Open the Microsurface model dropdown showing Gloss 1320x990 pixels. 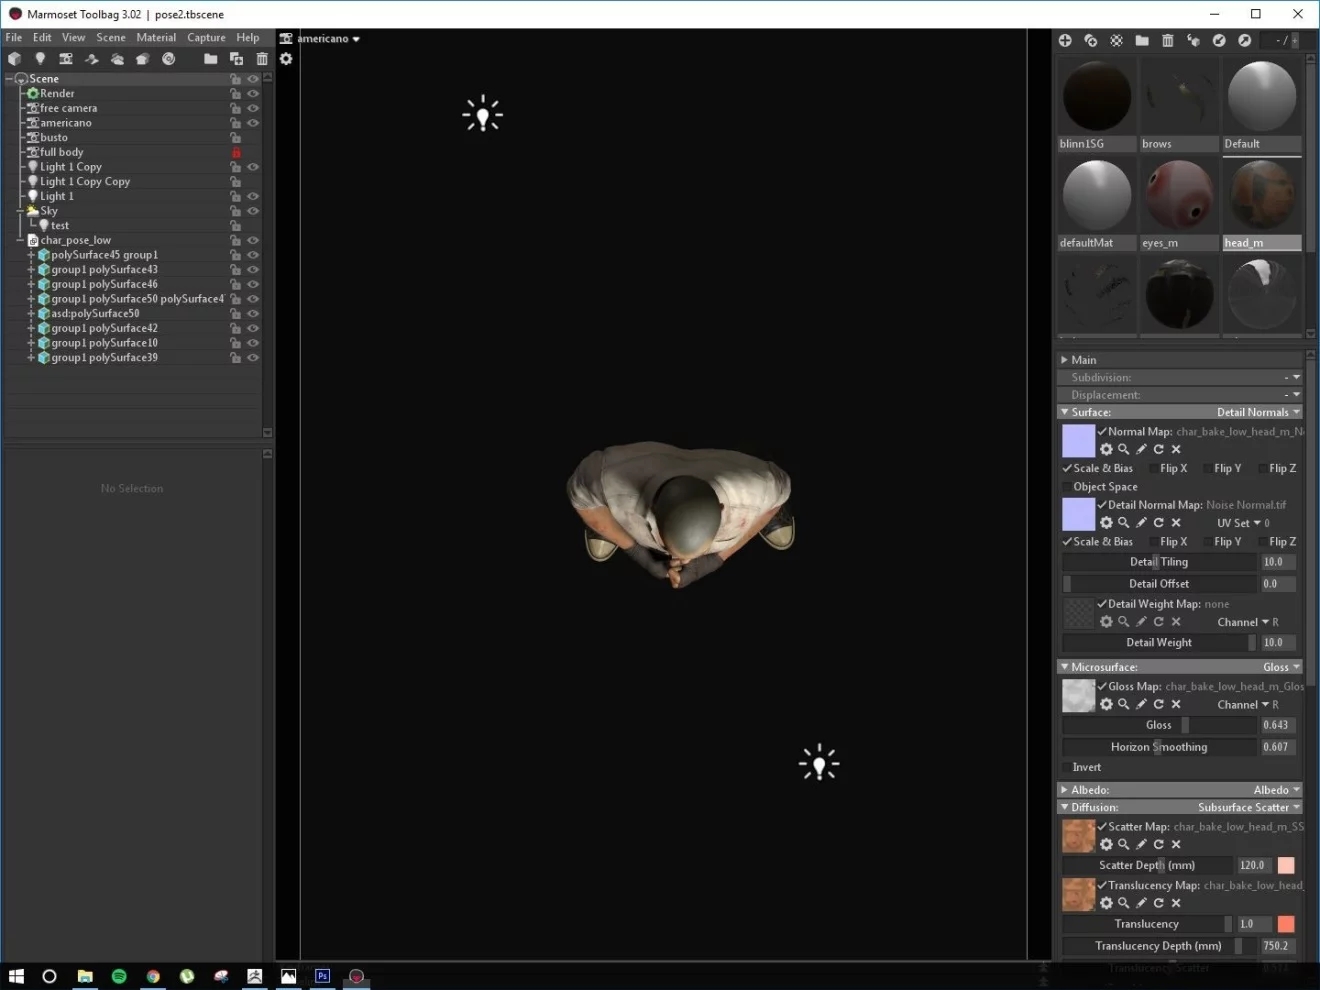click(x=1281, y=668)
